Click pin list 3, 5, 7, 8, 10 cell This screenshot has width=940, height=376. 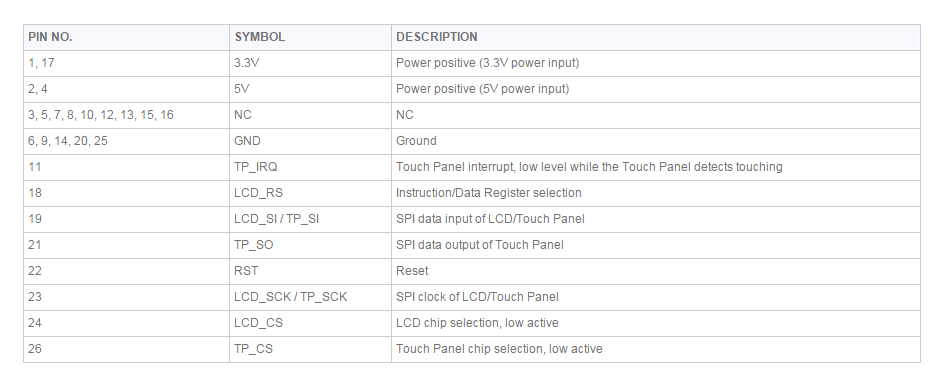(x=126, y=115)
